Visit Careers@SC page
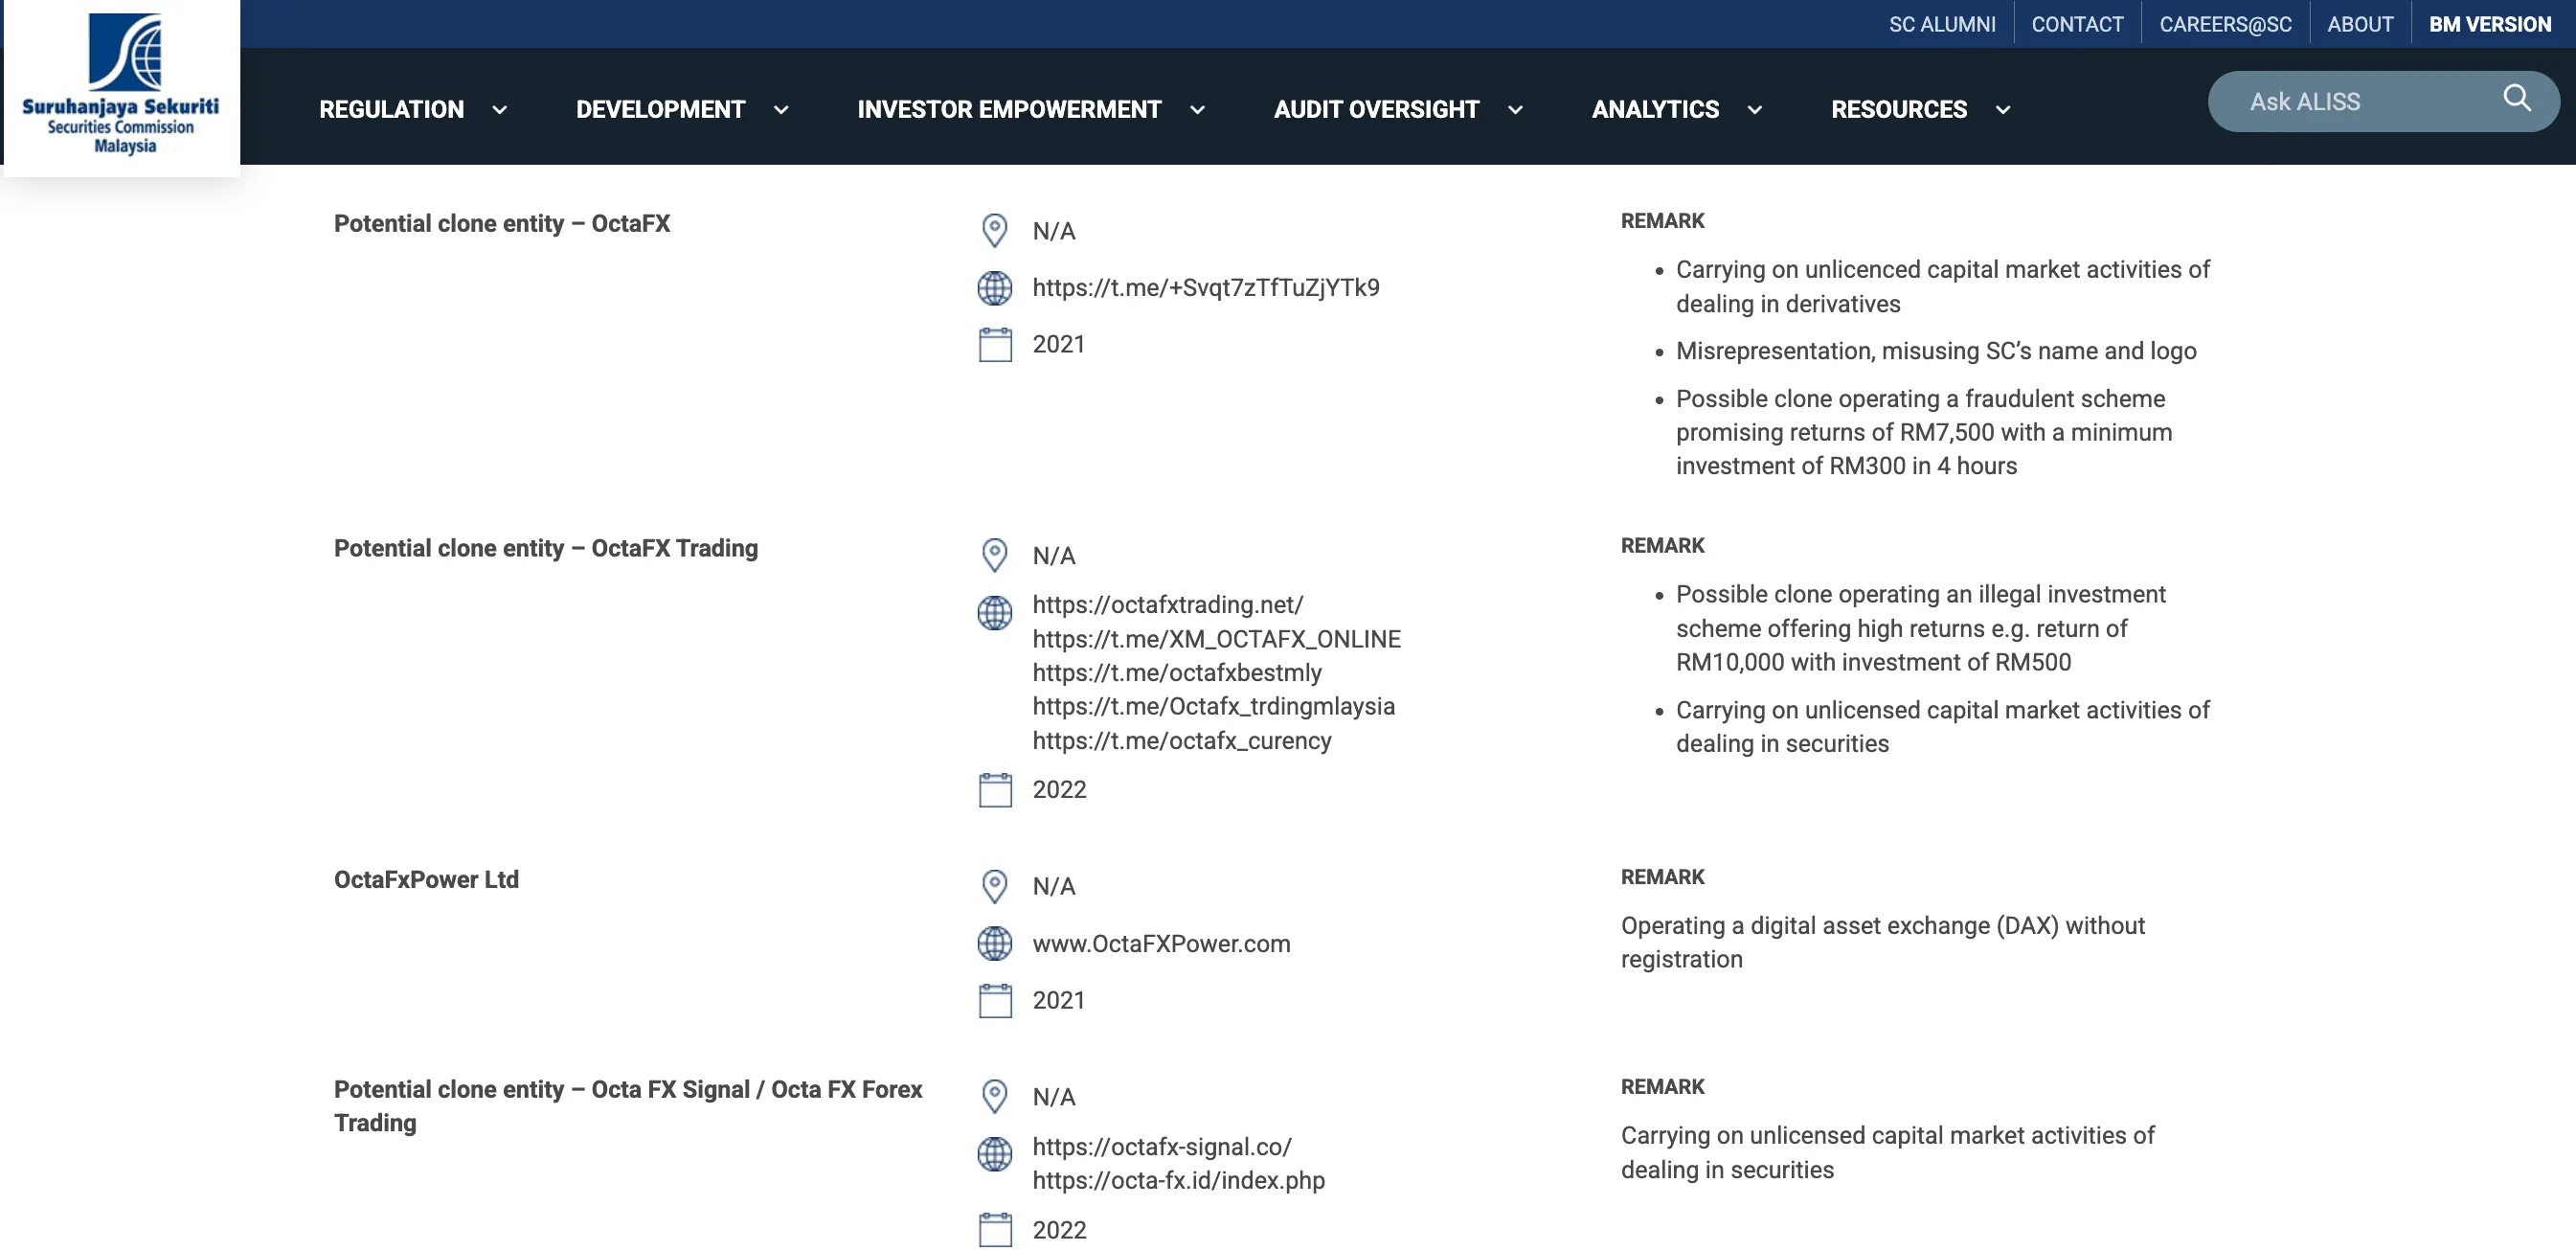Image resolution: width=2576 pixels, height=1251 pixels. tap(2225, 24)
